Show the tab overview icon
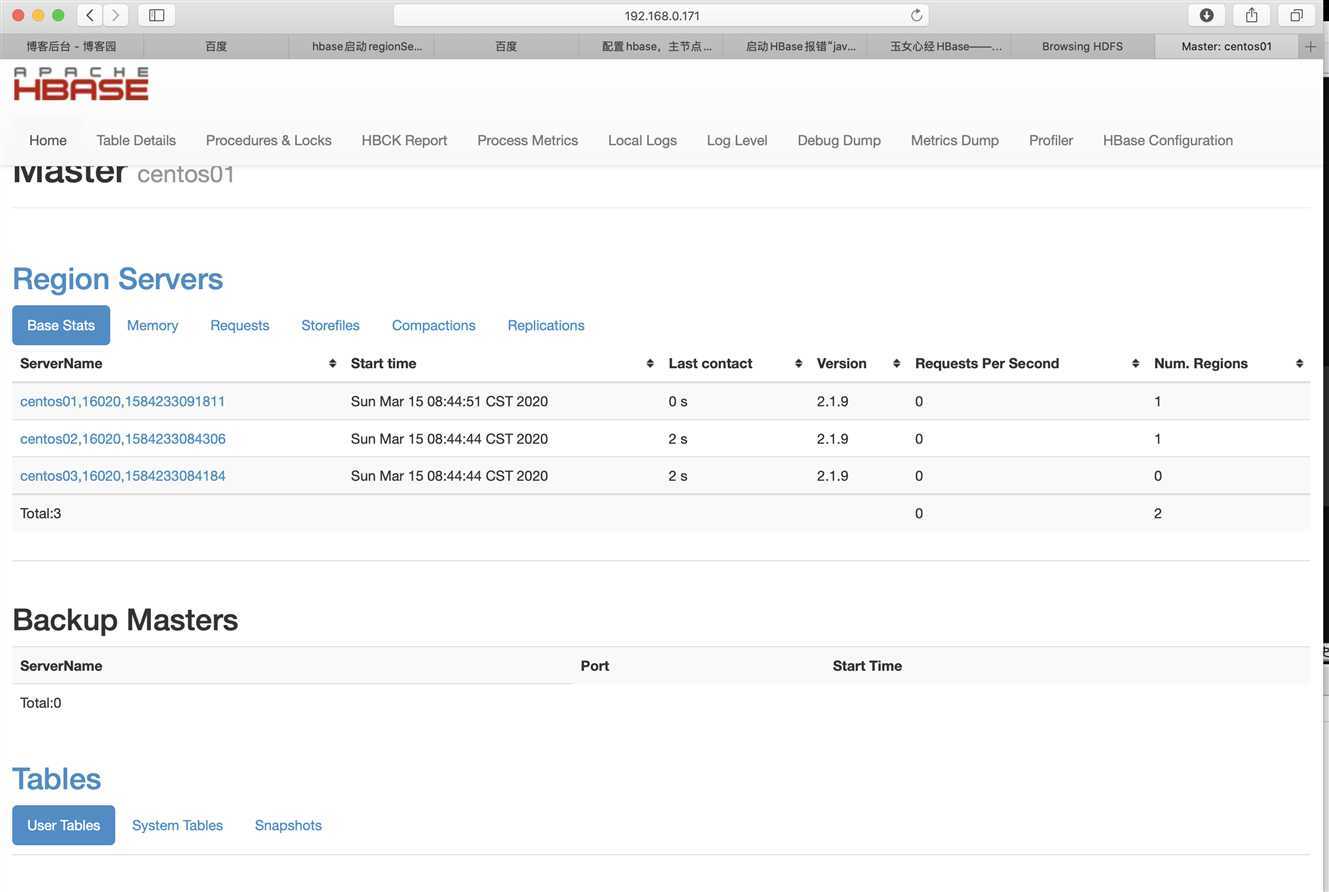Screen dimensions: 1329x892 click(1296, 15)
